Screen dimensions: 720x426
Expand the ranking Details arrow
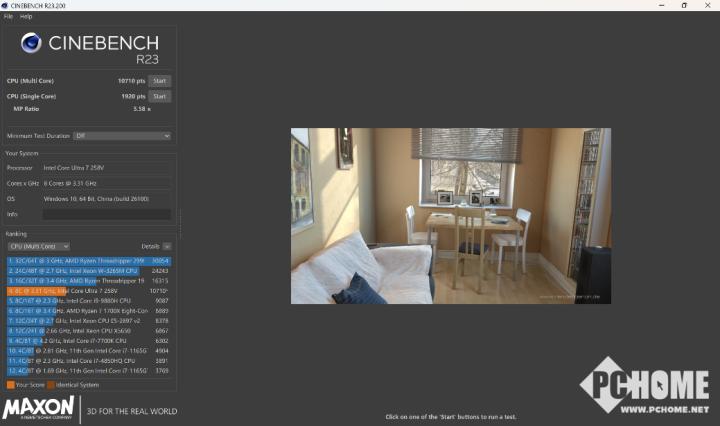[x=167, y=247]
